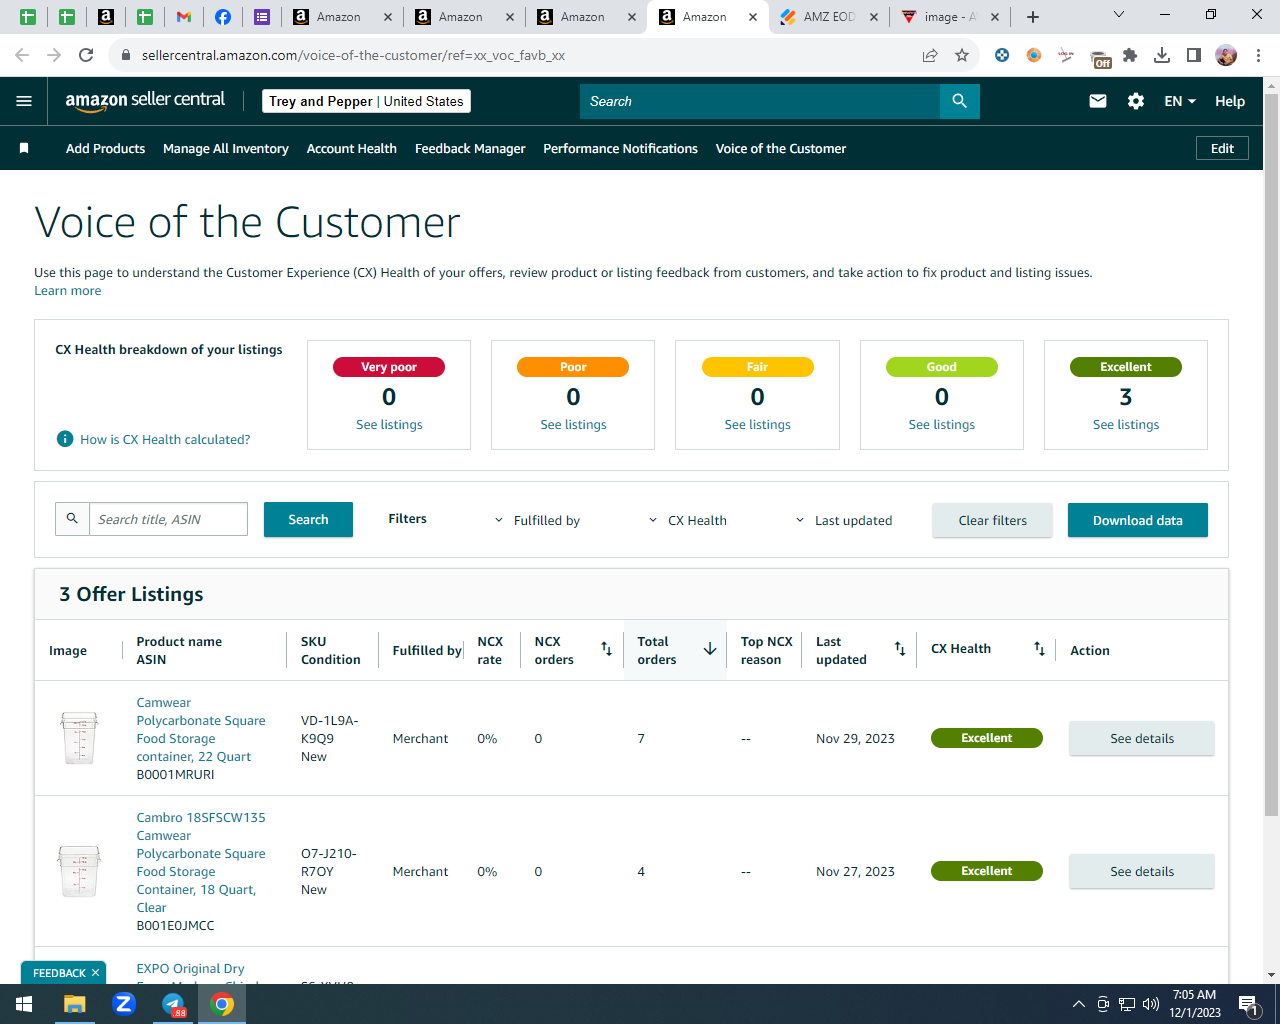Open the EN language dropdown
The width and height of the screenshot is (1280, 1024).
(1180, 101)
